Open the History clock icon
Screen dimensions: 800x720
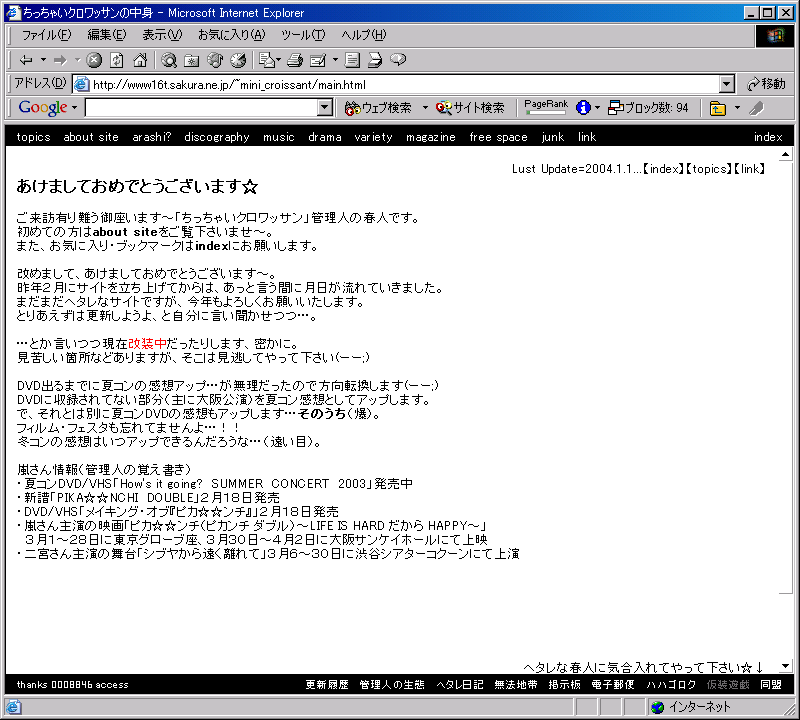238,60
